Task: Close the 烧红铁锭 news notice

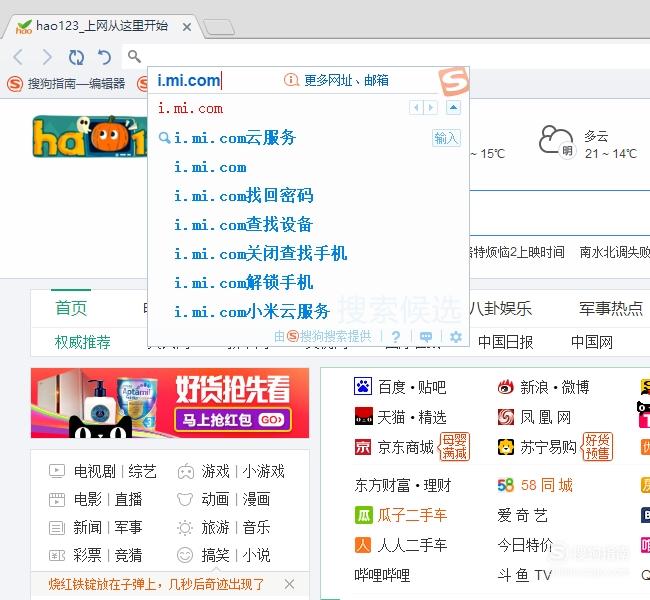Action: pos(289,584)
